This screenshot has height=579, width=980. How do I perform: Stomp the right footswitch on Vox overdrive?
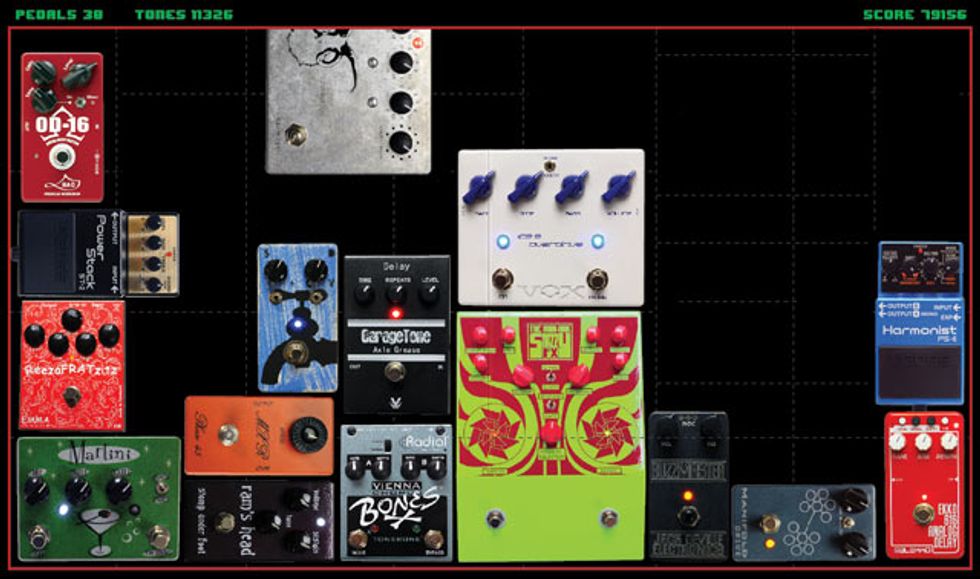pyautogui.click(x=597, y=279)
